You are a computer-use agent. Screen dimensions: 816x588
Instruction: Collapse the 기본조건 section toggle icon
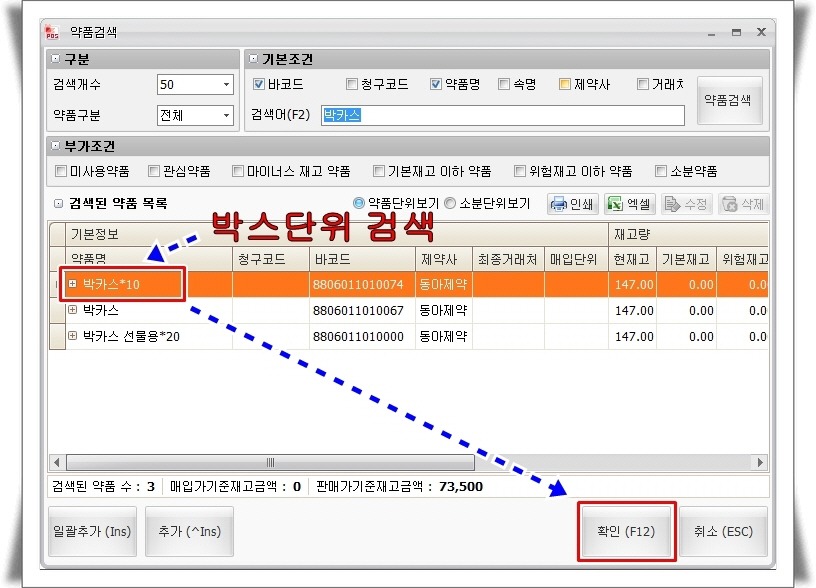(254, 60)
